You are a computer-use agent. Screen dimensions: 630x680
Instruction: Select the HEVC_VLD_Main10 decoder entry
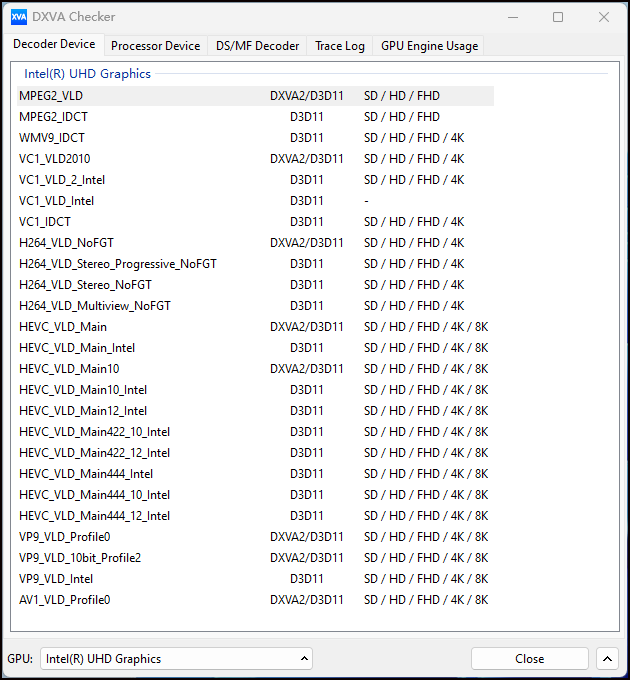(255, 369)
